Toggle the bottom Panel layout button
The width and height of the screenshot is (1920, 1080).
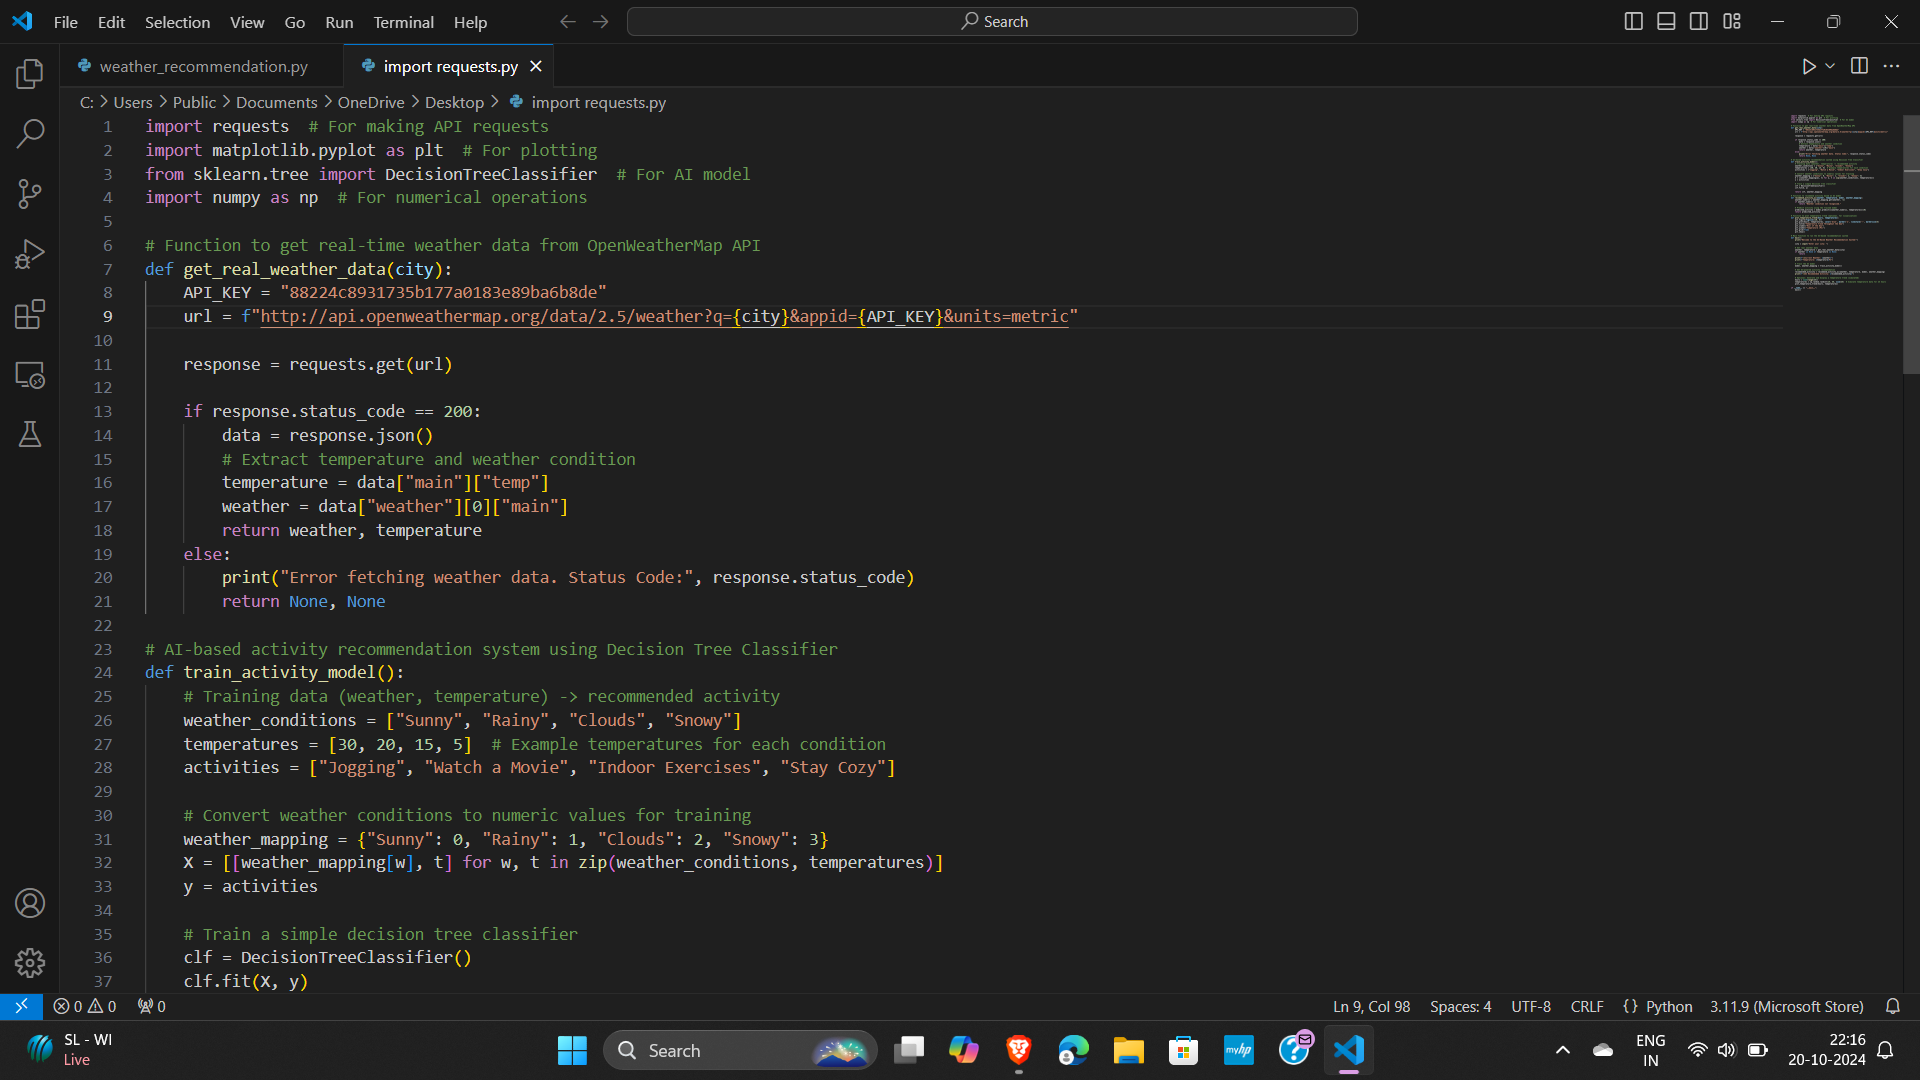click(x=1666, y=21)
